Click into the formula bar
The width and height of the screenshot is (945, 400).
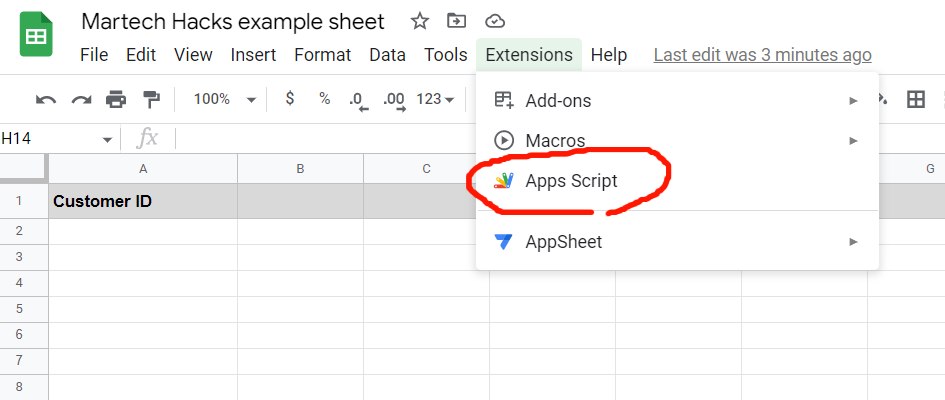click(325, 139)
